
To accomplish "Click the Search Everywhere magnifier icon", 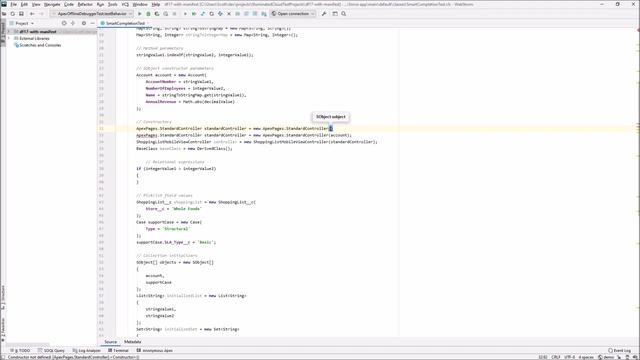I will (344, 14).
